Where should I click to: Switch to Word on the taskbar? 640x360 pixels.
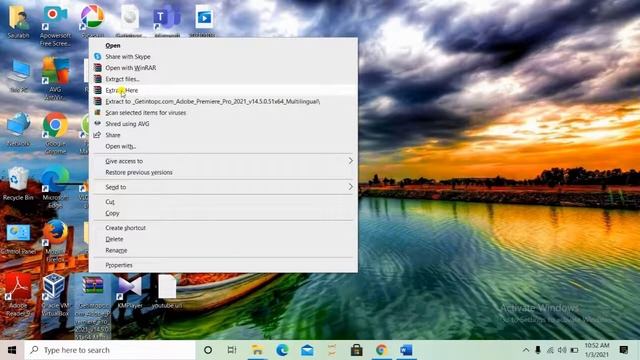coord(406,350)
